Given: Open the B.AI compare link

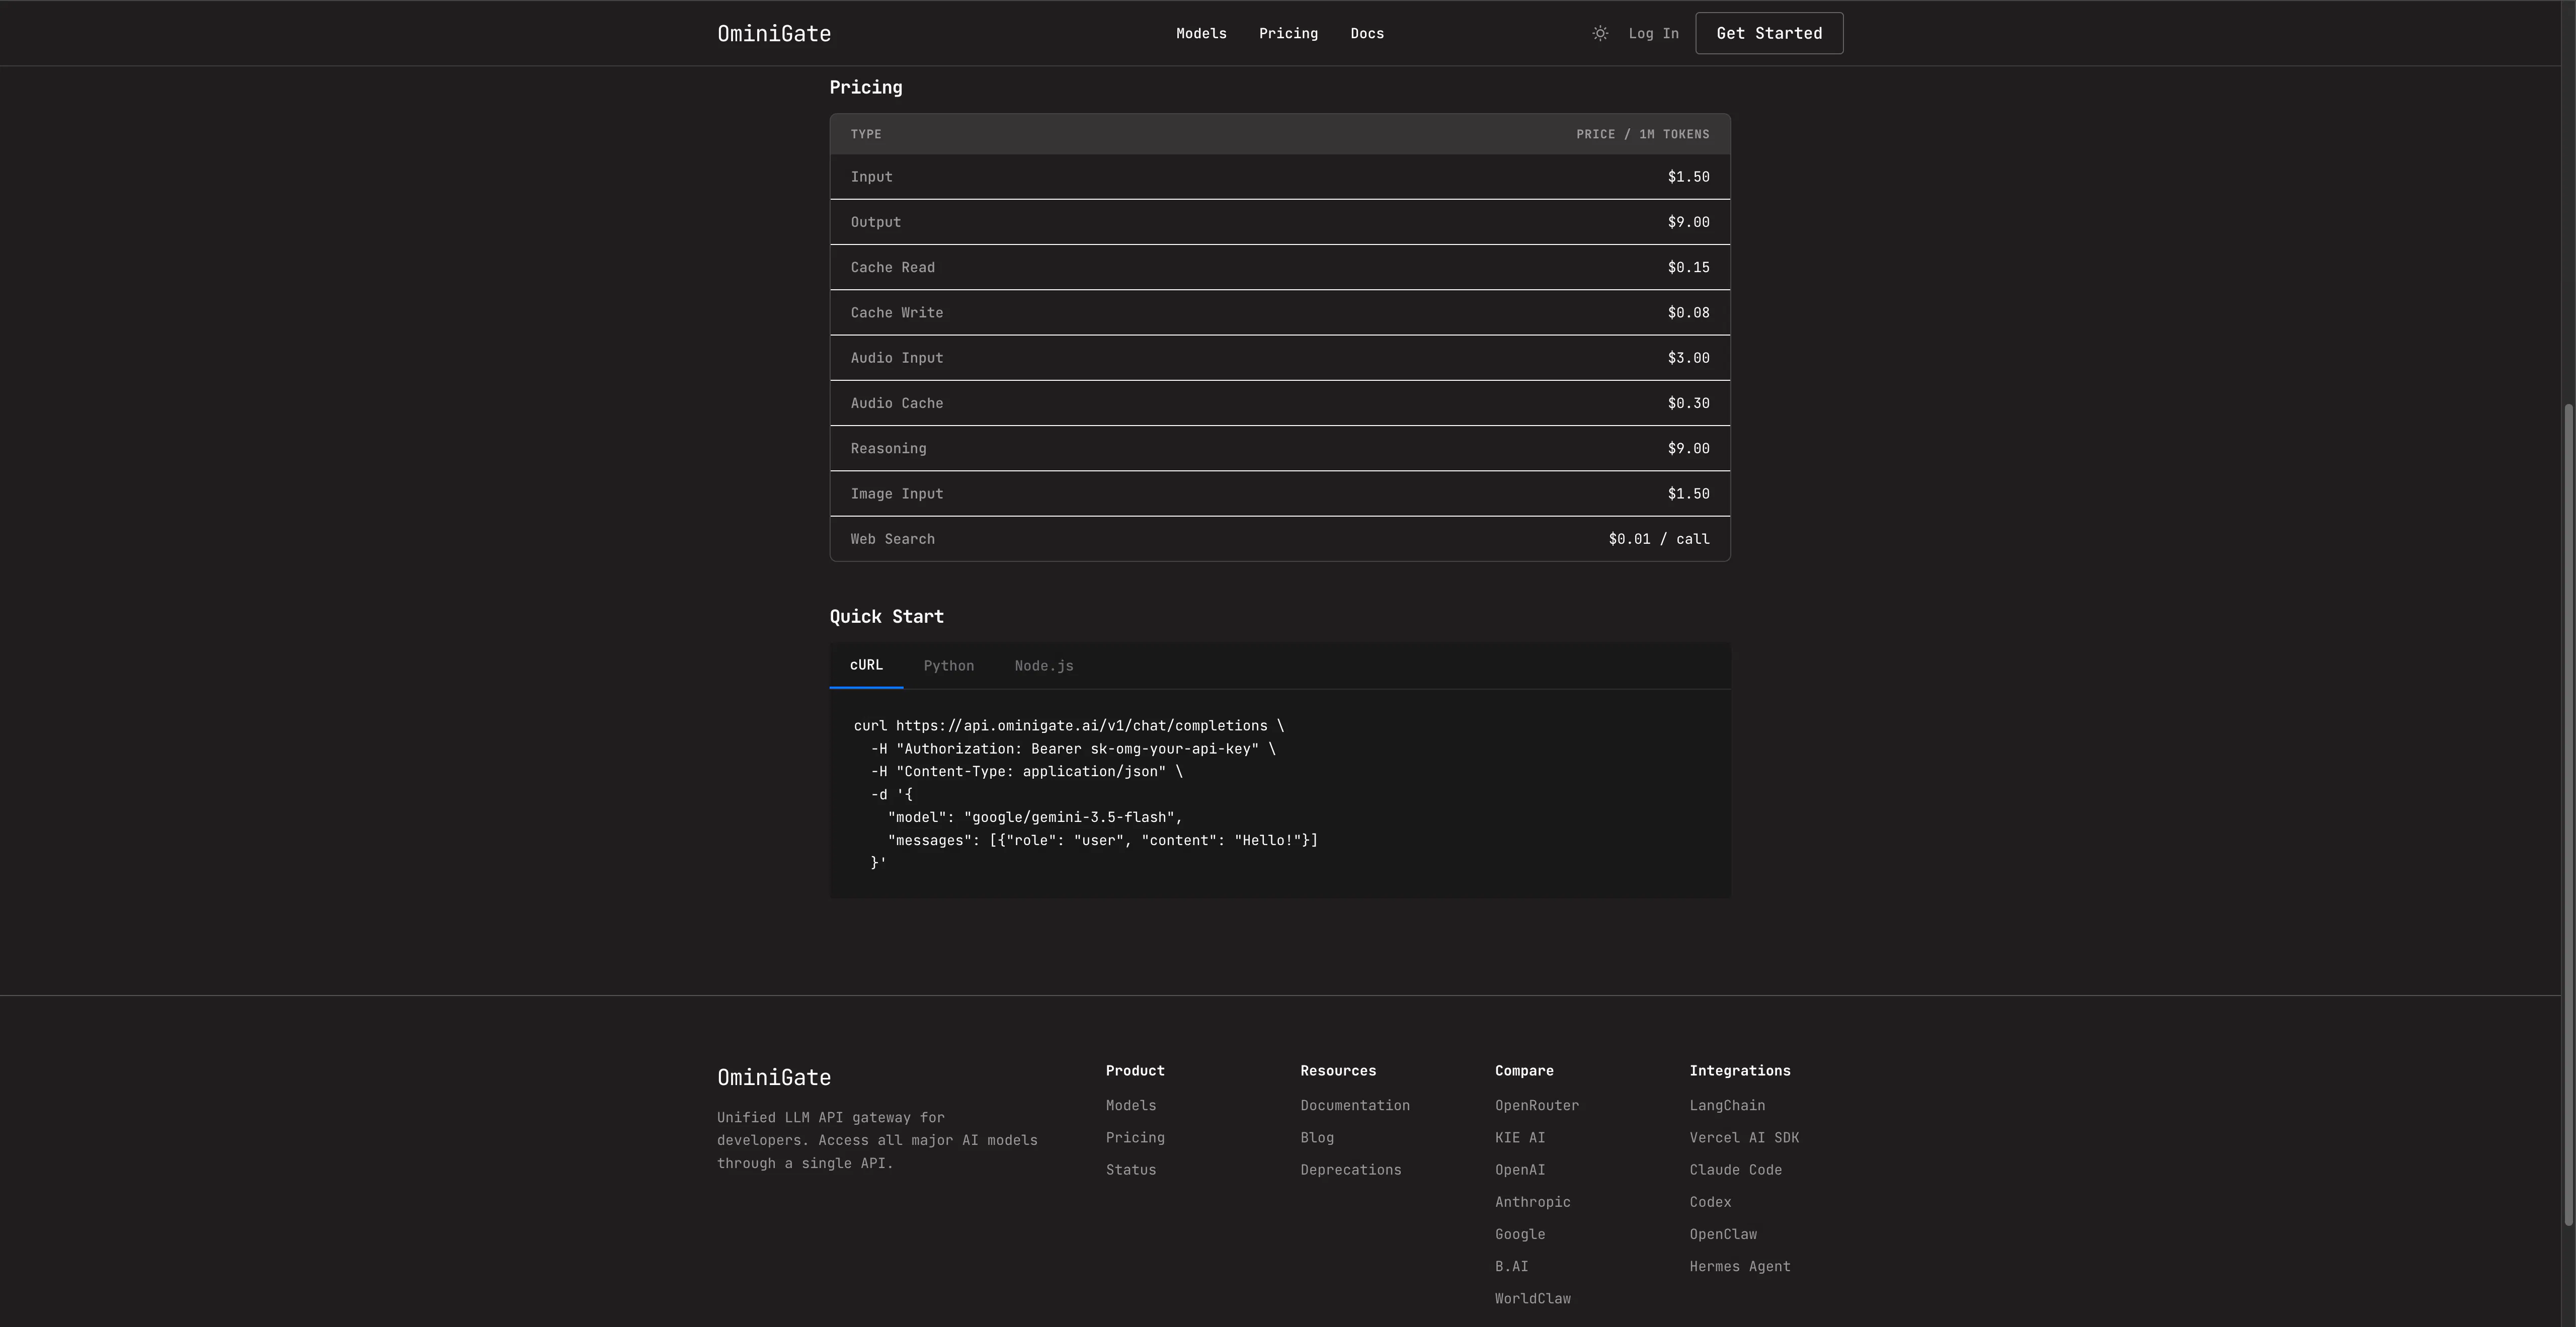Looking at the screenshot, I should coord(1512,1266).
